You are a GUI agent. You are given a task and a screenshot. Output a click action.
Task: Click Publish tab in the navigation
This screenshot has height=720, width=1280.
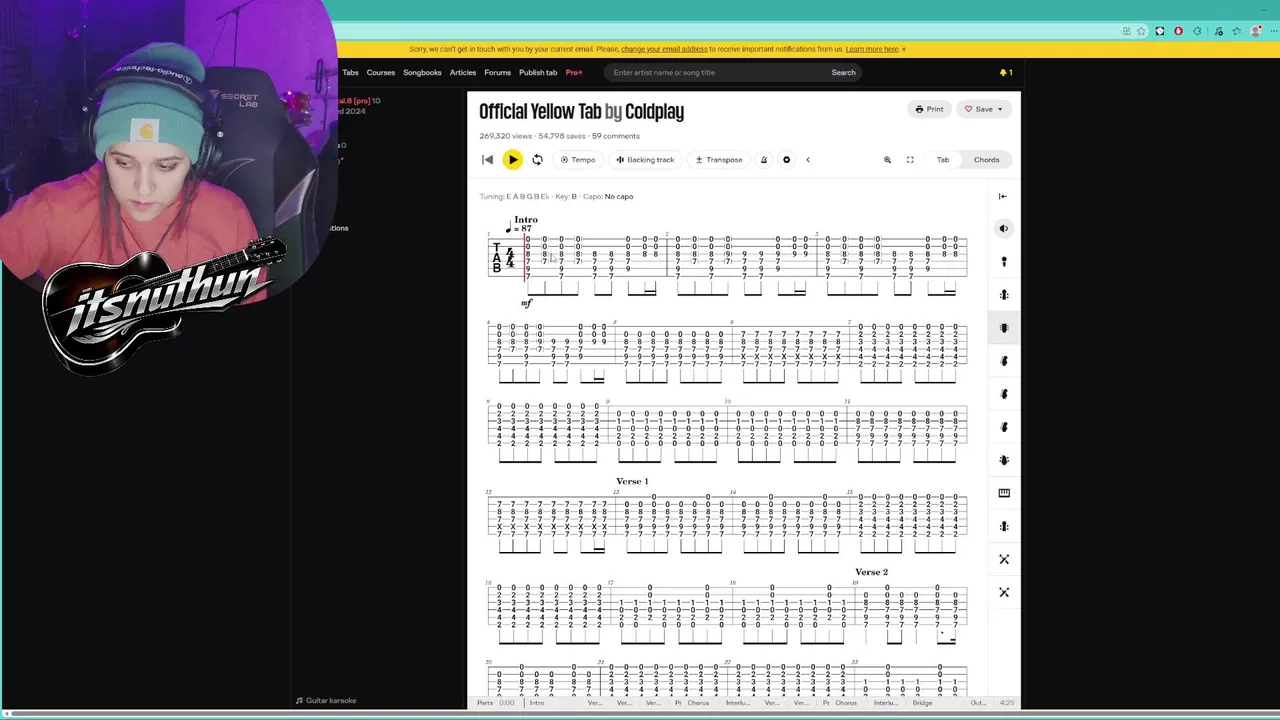coord(538,72)
